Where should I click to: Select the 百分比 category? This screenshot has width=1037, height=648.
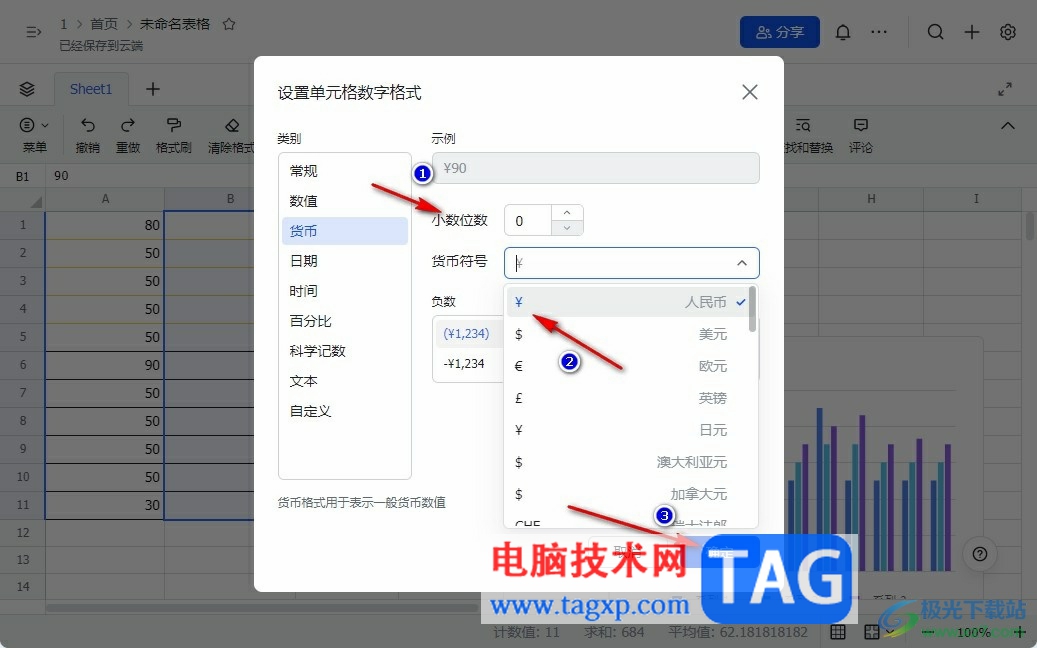click(x=345, y=321)
